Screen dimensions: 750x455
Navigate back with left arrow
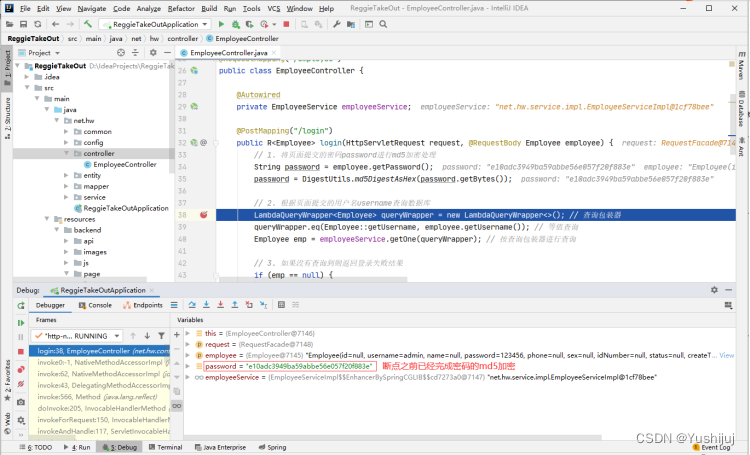[x=55, y=24]
